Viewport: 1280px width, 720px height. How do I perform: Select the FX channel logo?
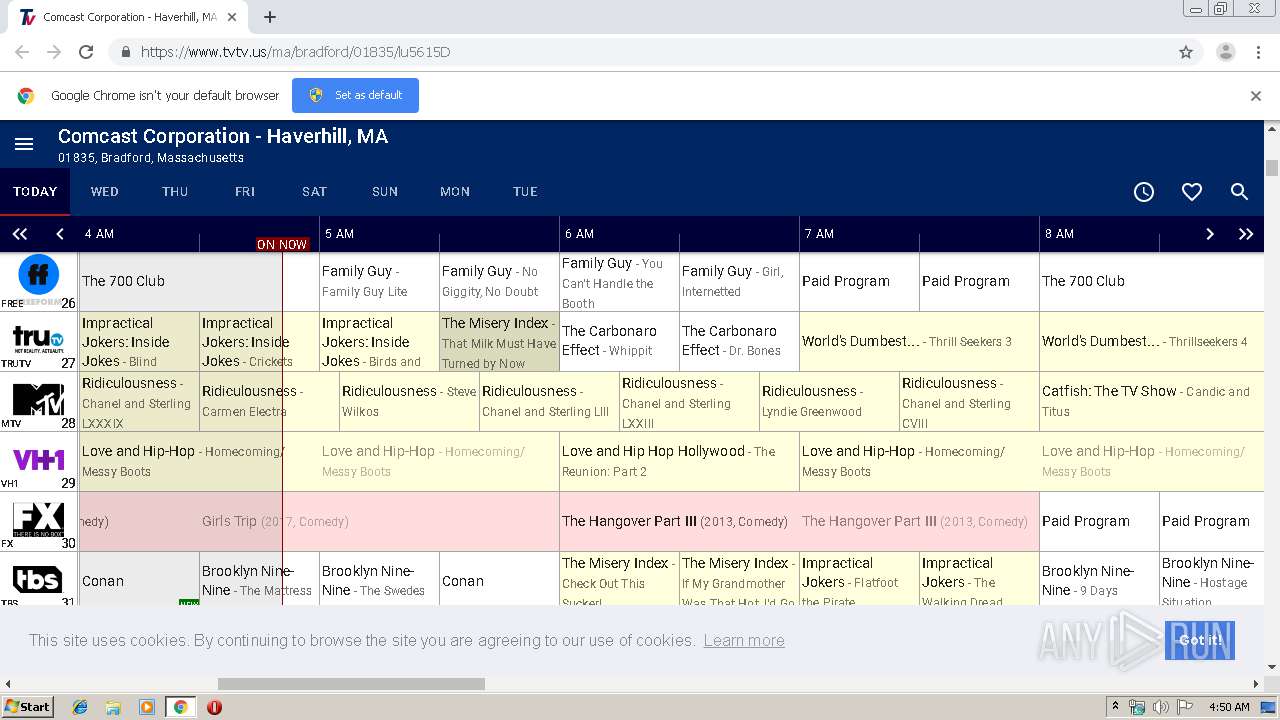tap(38, 520)
